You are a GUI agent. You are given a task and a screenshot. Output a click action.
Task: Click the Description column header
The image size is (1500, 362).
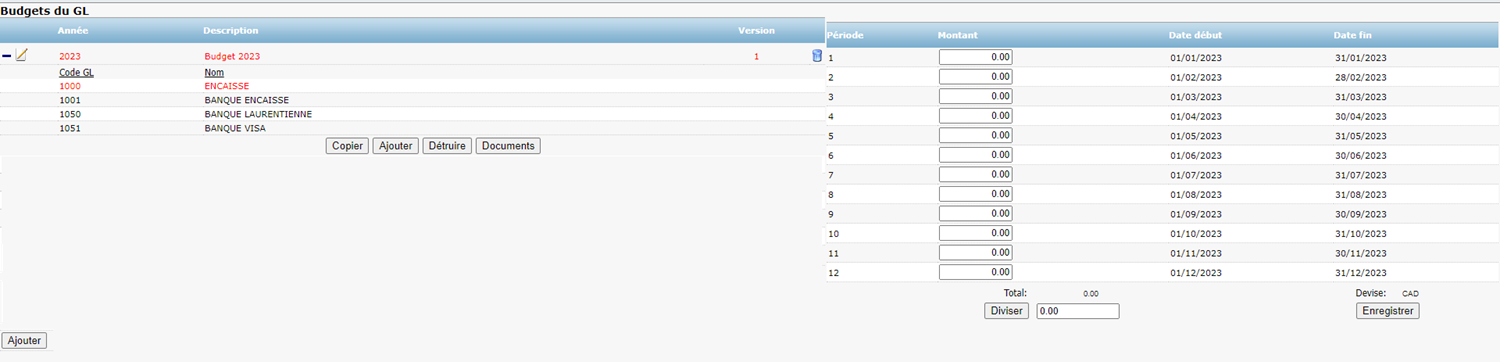tap(230, 31)
